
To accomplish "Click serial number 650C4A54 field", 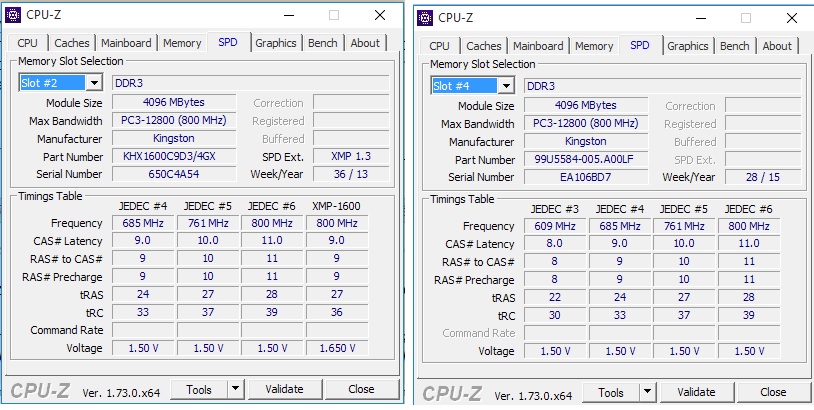I will 174,174.
